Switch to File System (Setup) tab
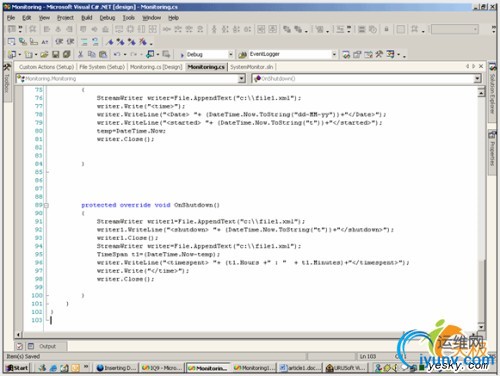 [102, 67]
